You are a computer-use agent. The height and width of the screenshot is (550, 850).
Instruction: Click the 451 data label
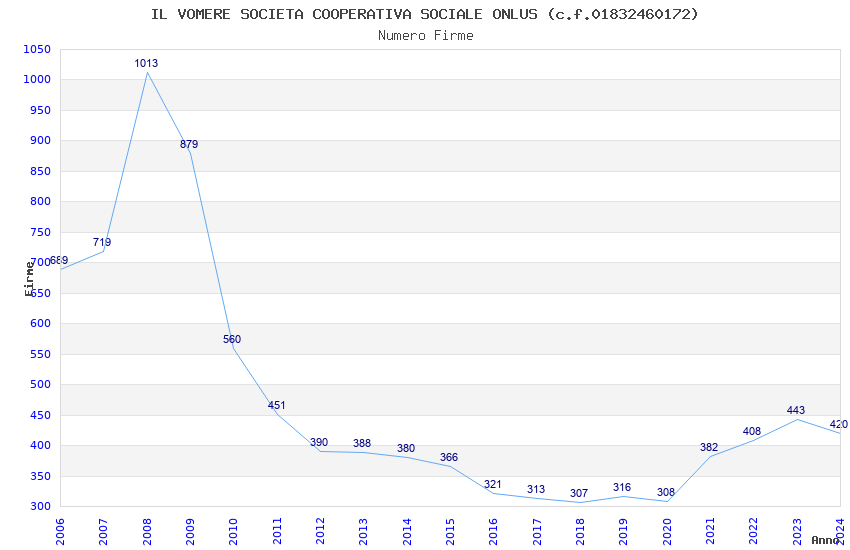[x=276, y=405]
